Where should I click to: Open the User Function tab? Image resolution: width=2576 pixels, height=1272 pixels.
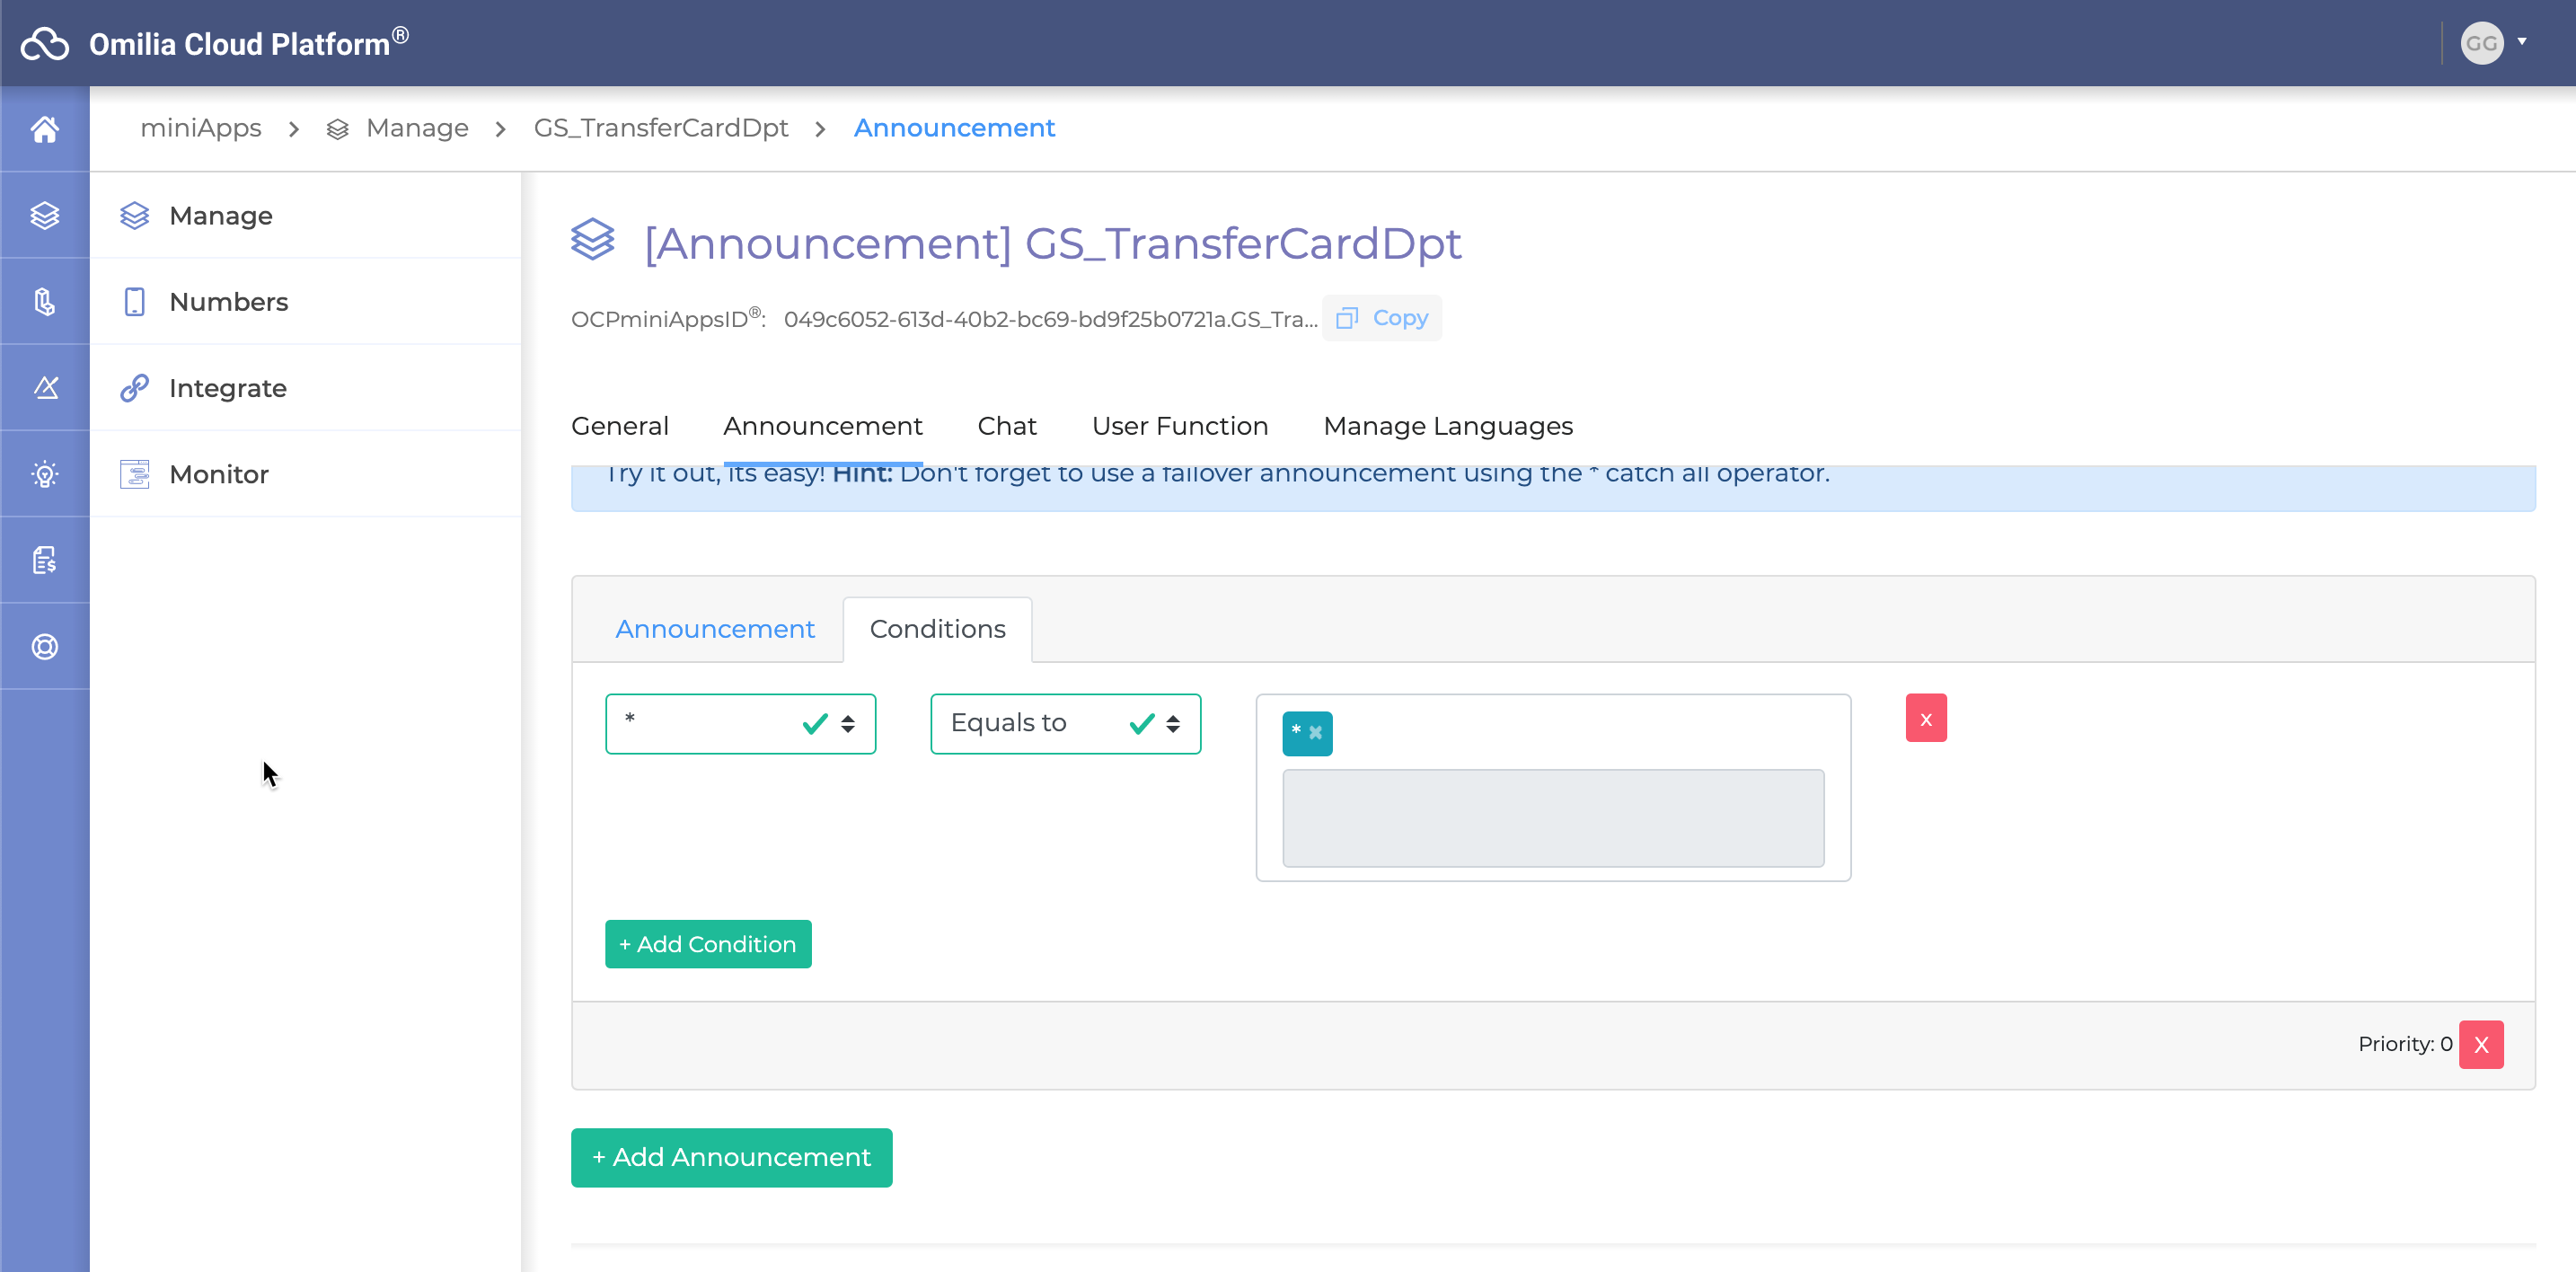(x=1179, y=426)
